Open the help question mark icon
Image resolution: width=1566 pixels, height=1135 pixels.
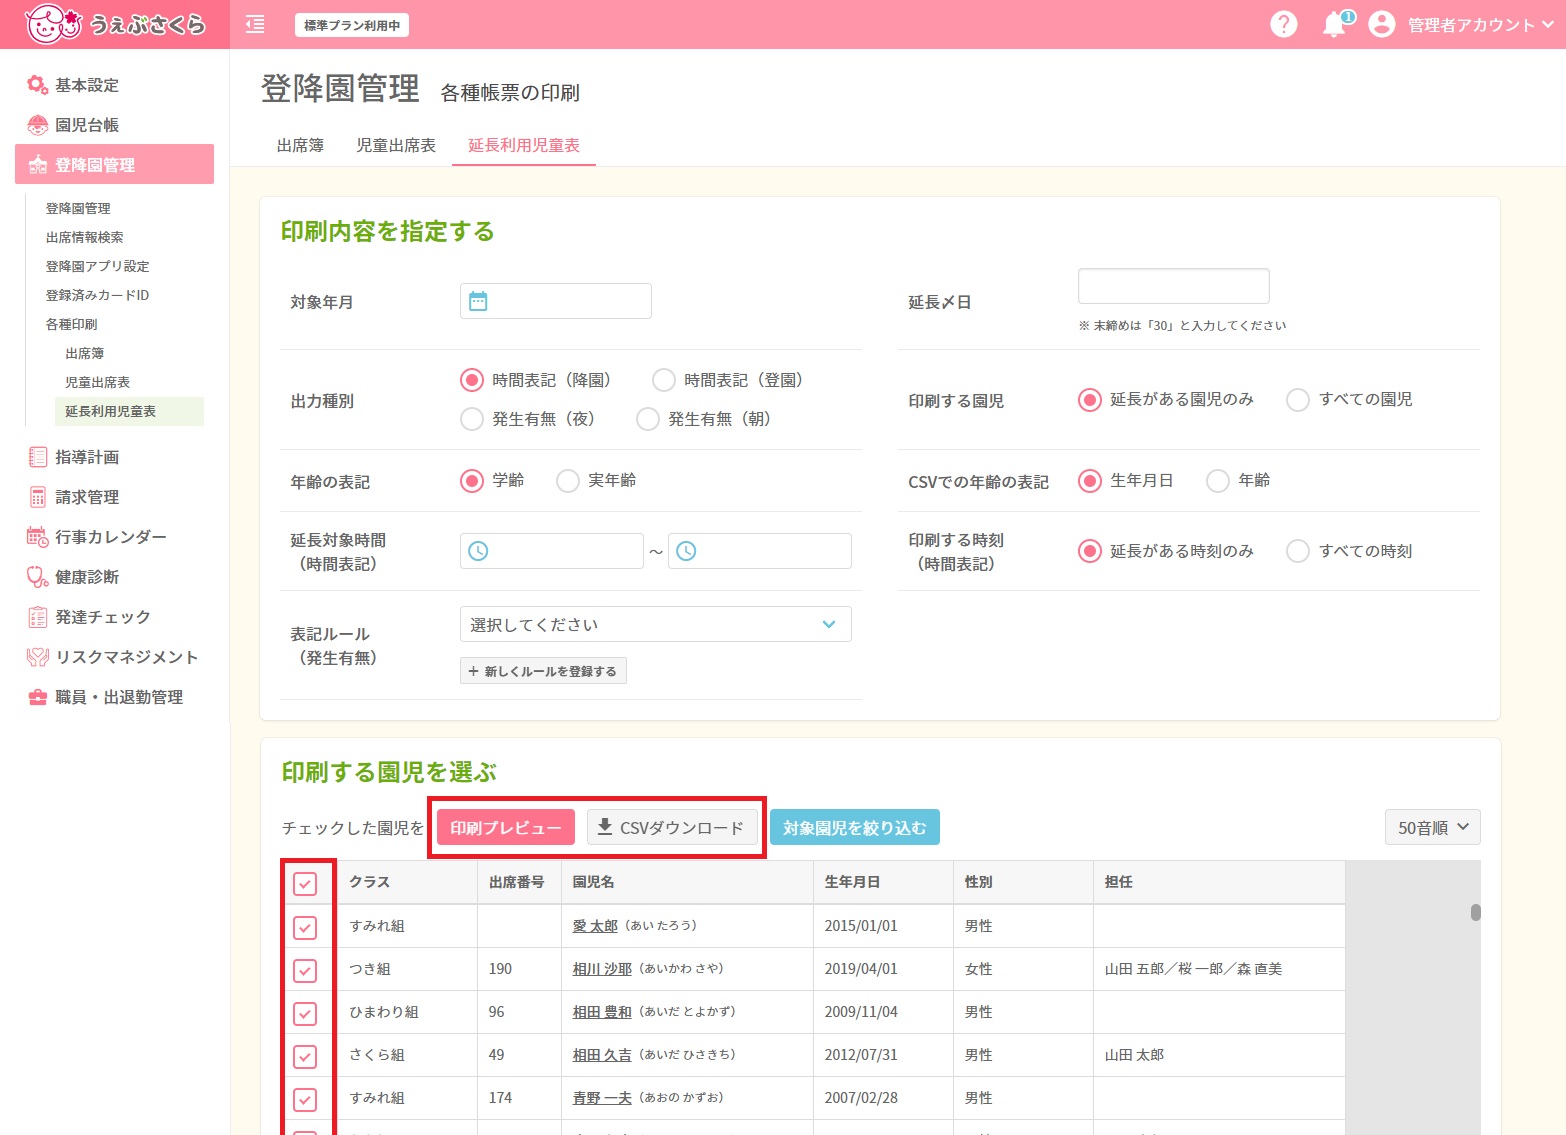click(1283, 24)
